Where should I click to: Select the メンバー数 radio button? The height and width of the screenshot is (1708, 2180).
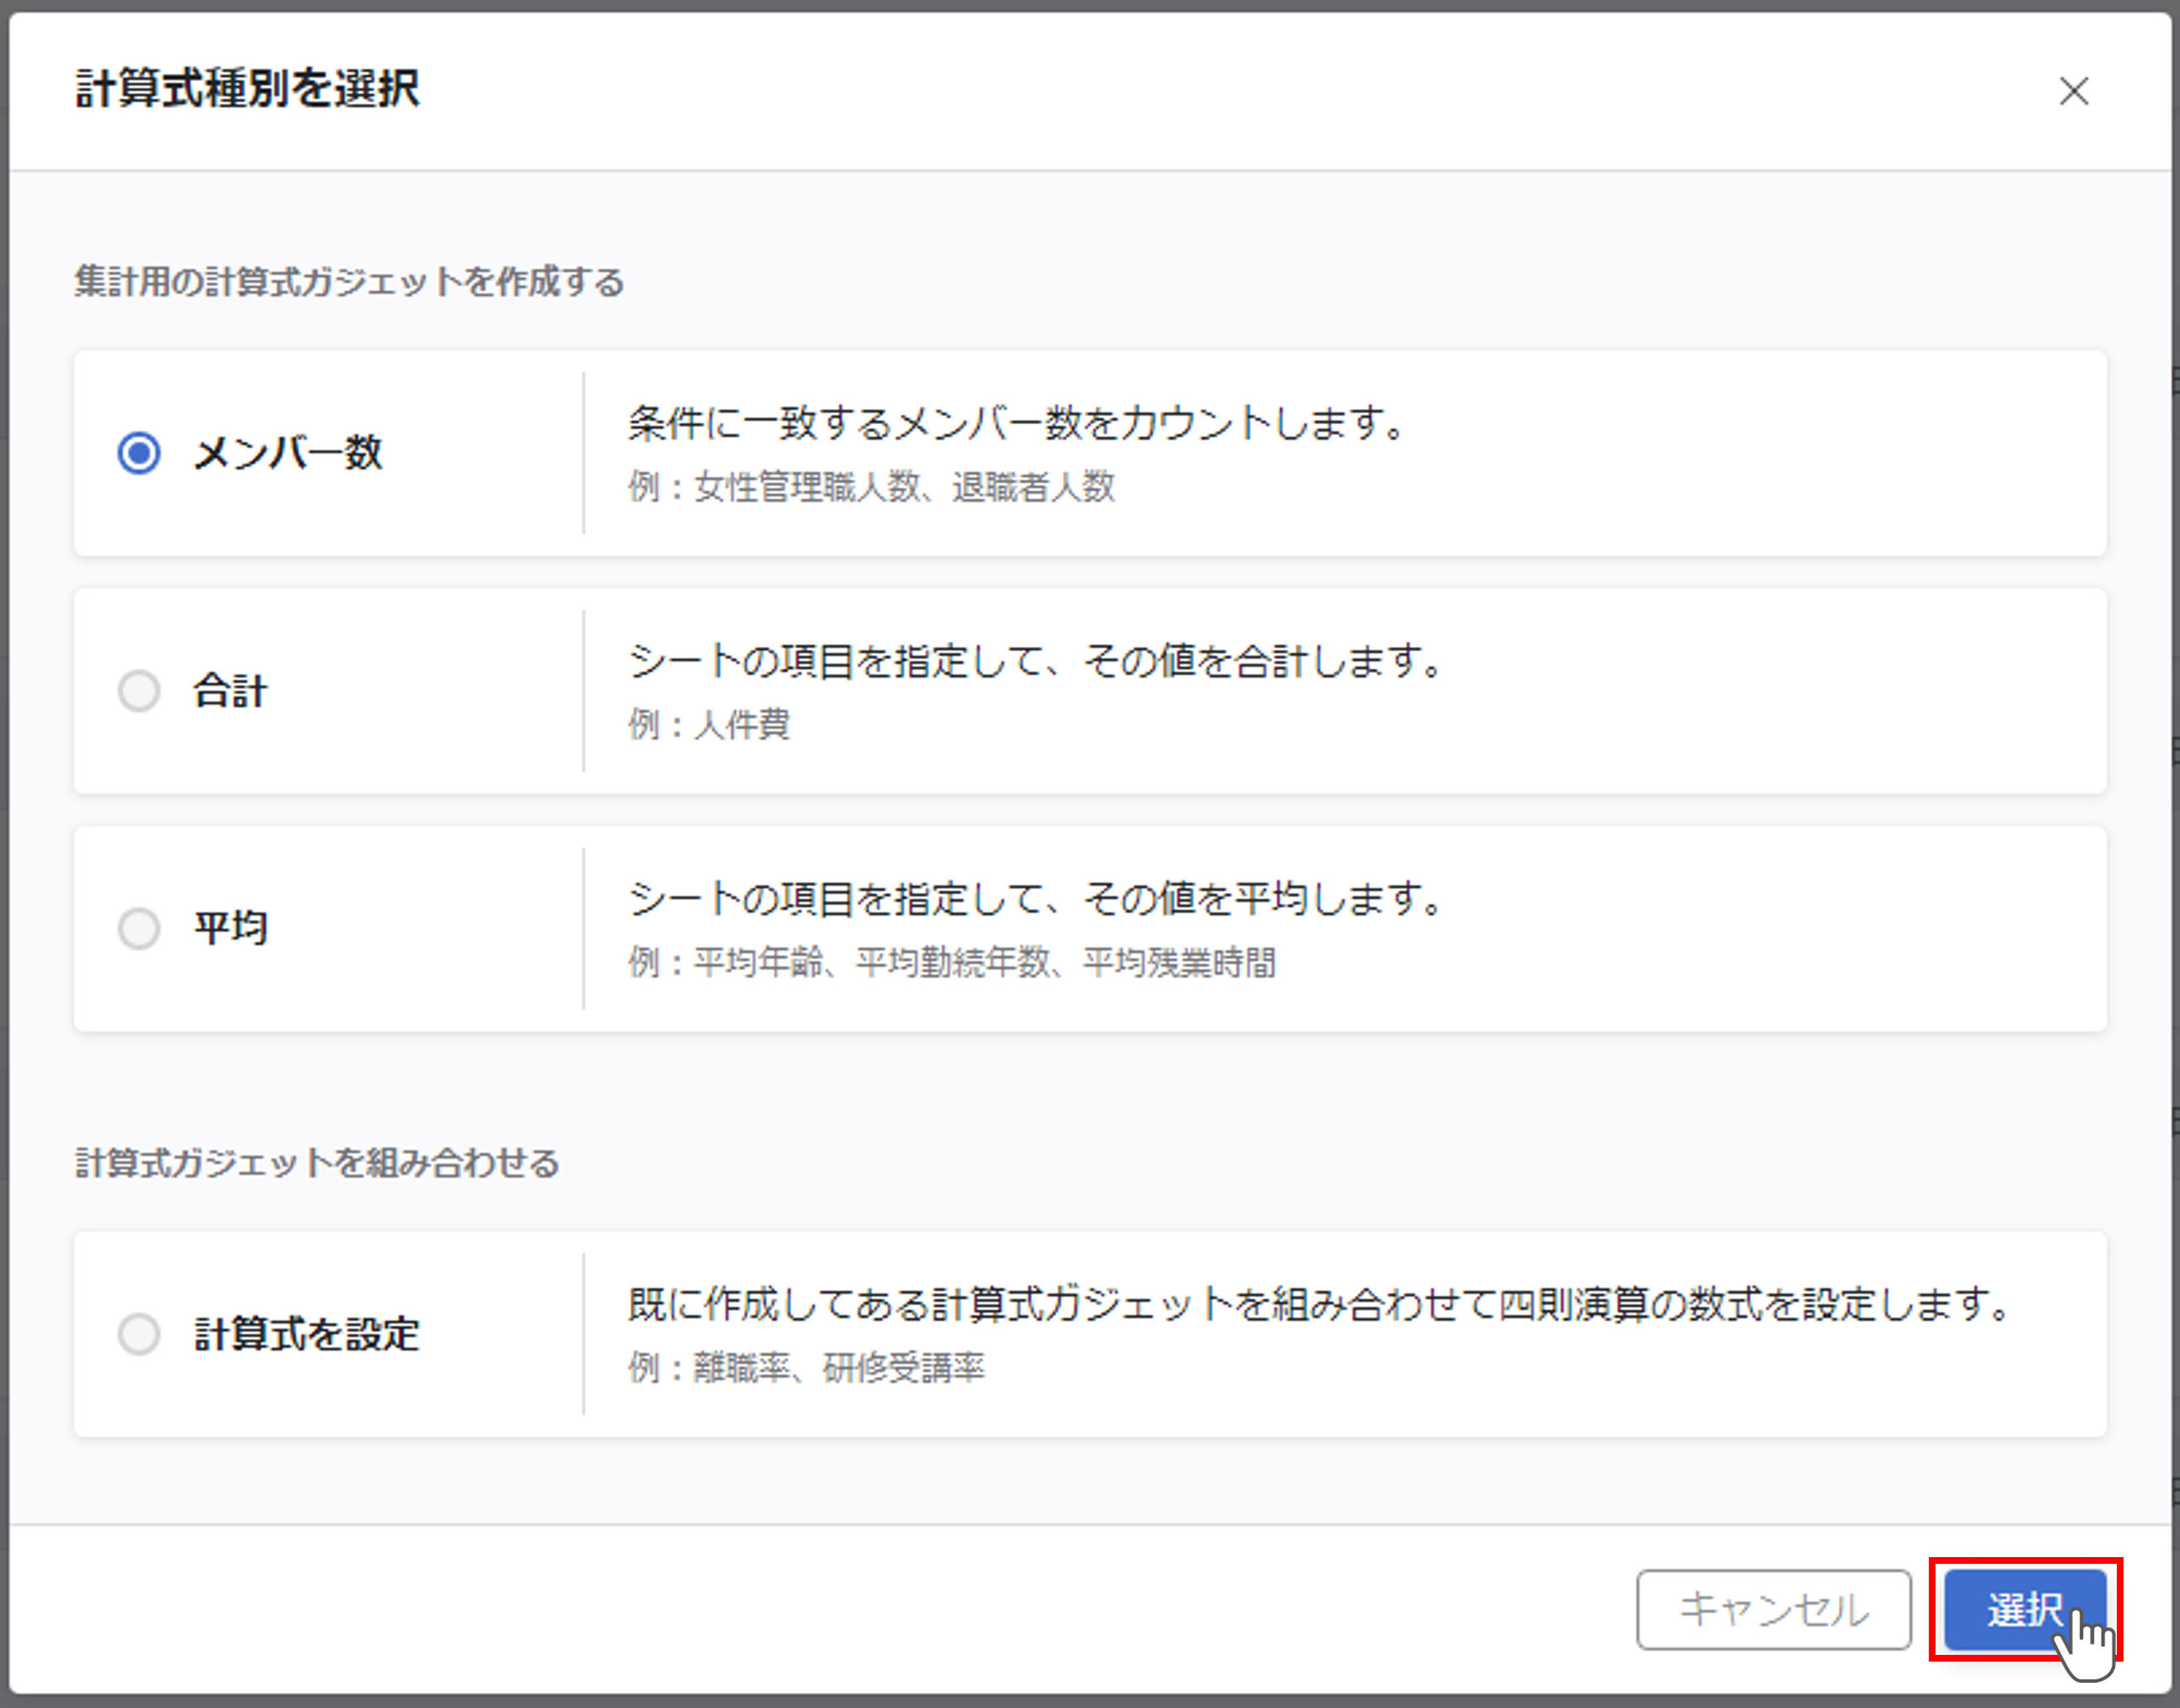(x=139, y=453)
